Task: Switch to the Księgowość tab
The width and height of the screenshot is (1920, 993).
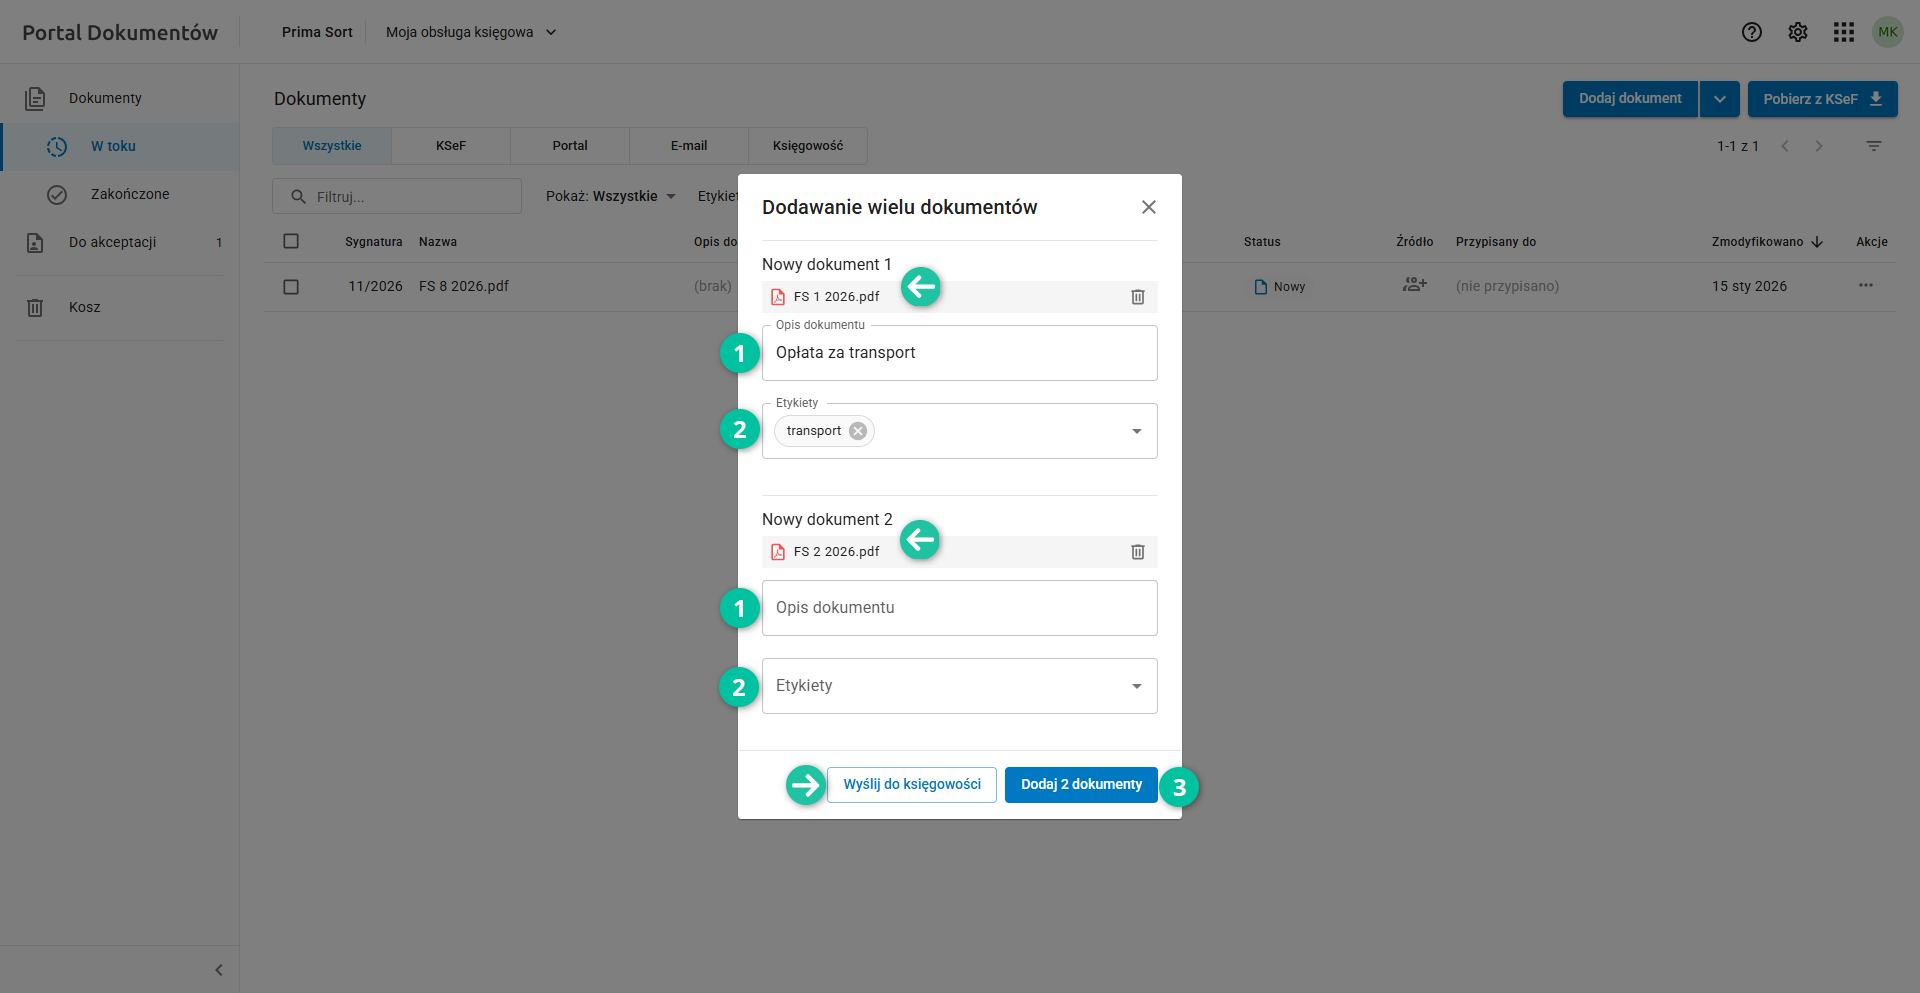Action: (807, 146)
